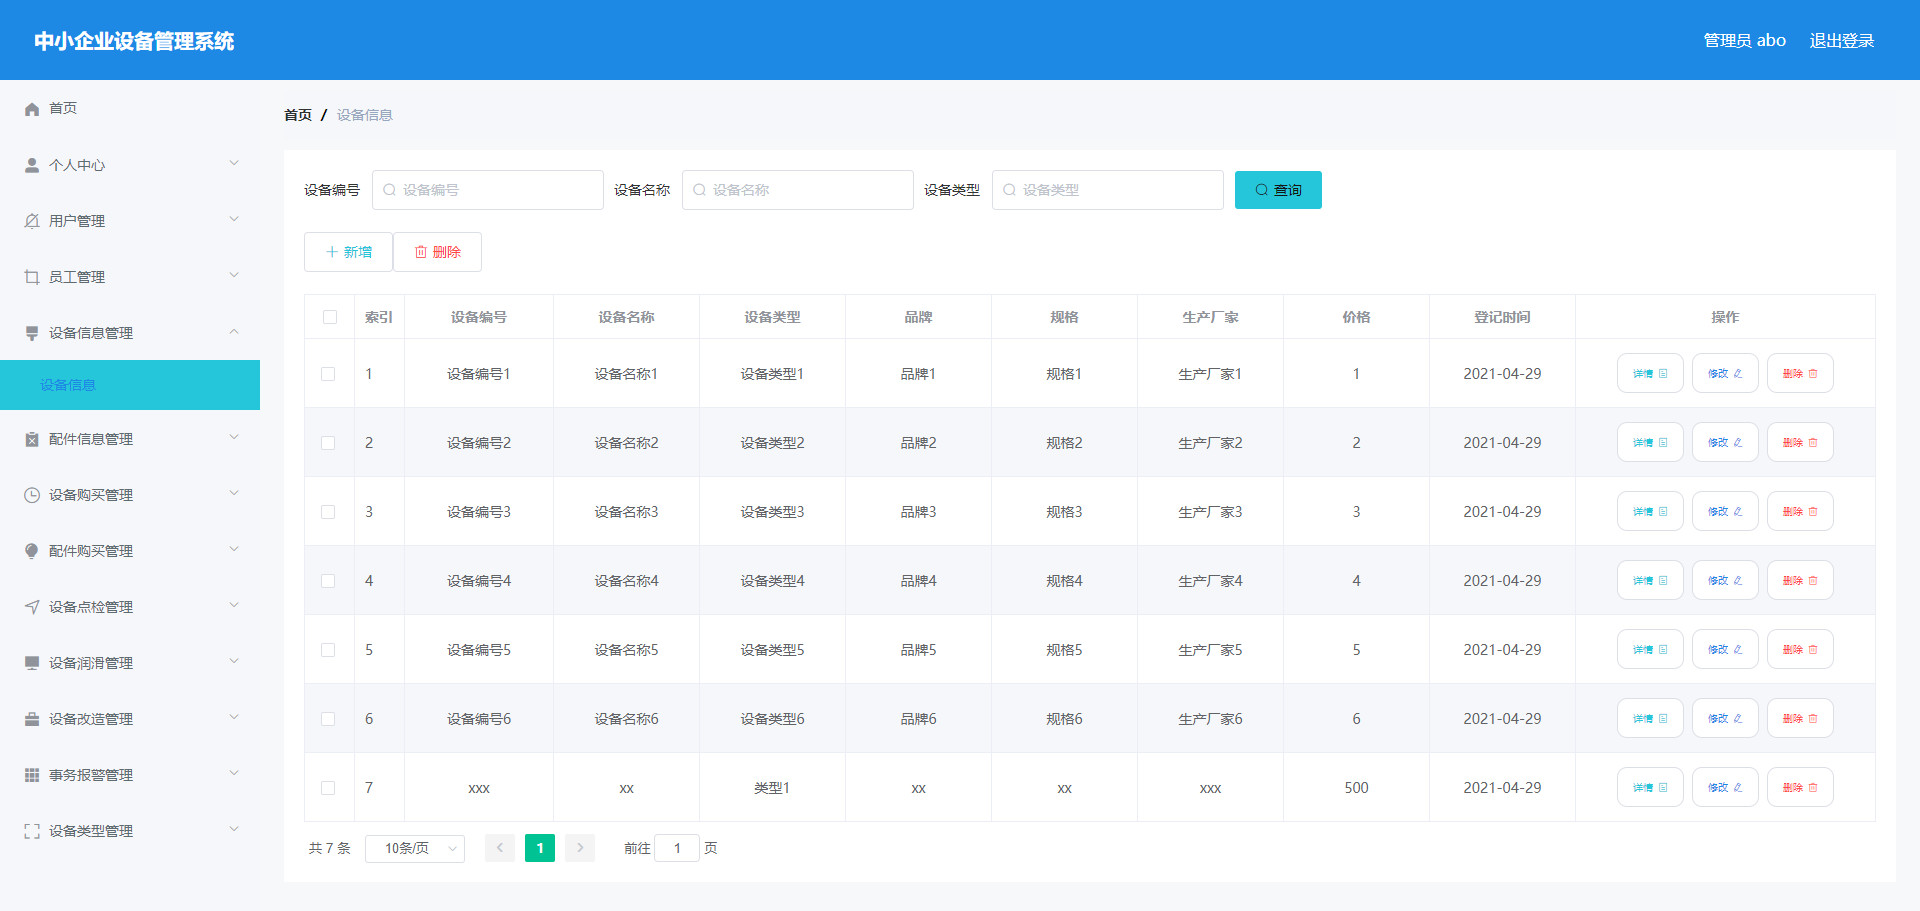Click the document icon in 设备编号5 row's 详情 button
The image size is (1920, 911).
(x=1663, y=650)
